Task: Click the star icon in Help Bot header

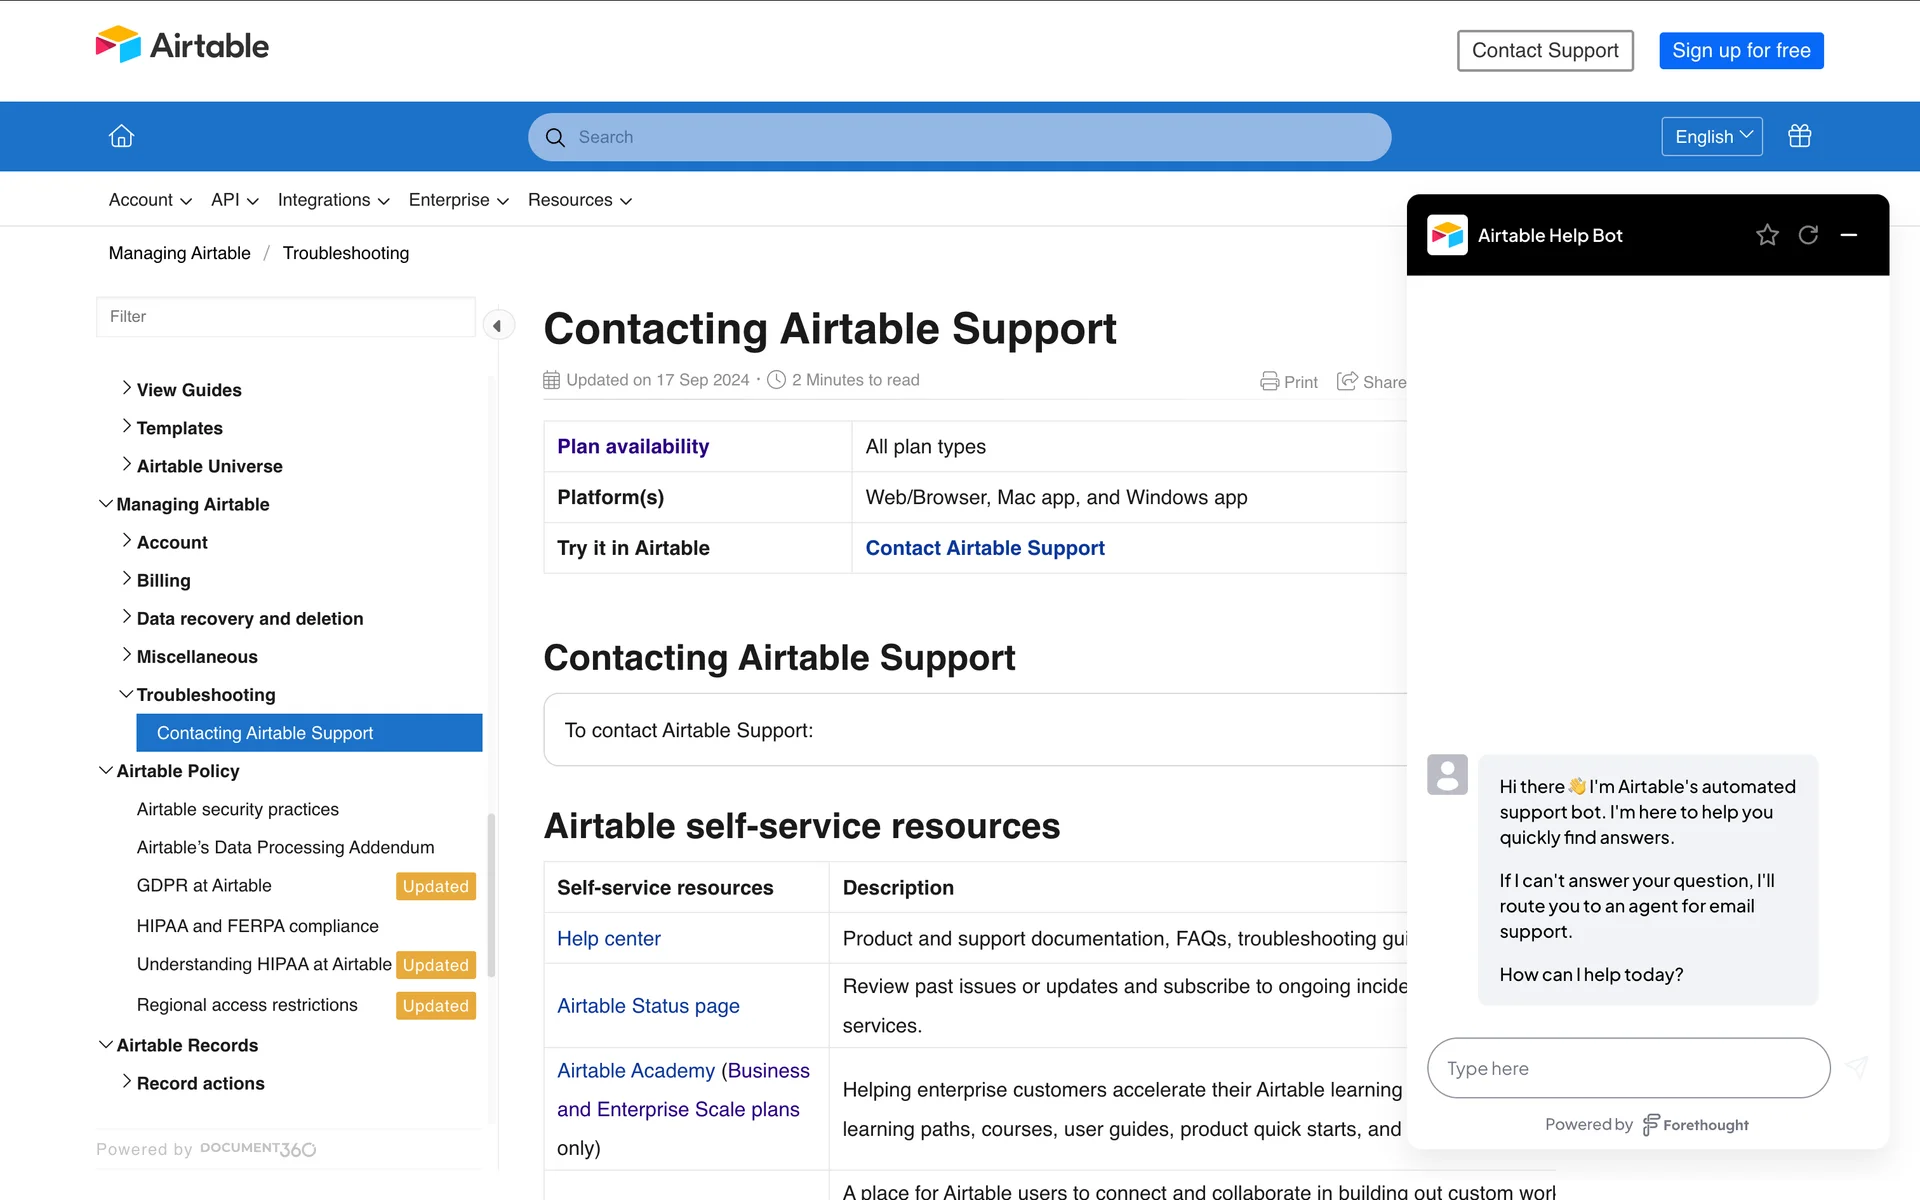Action: [1767, 235]
